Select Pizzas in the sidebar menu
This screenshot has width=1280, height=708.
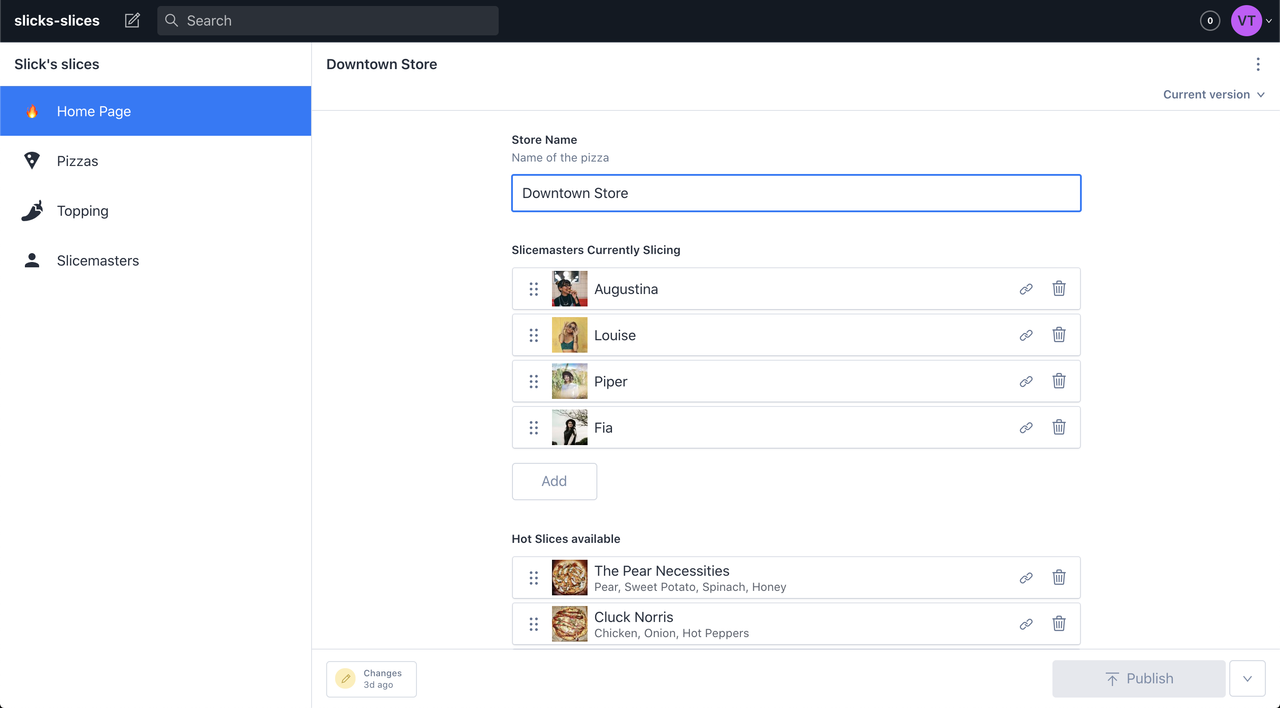(x=77, y=160)
